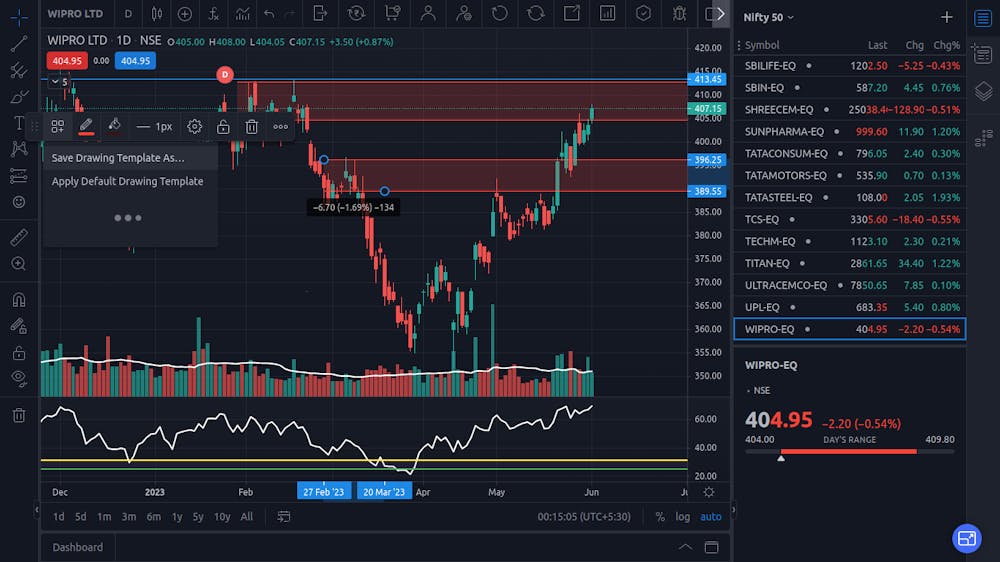Open the blue floating window button
Image resolution: width=1000 pixels, height=562 pixels.
pyautogui.click(x=967, y=538)
